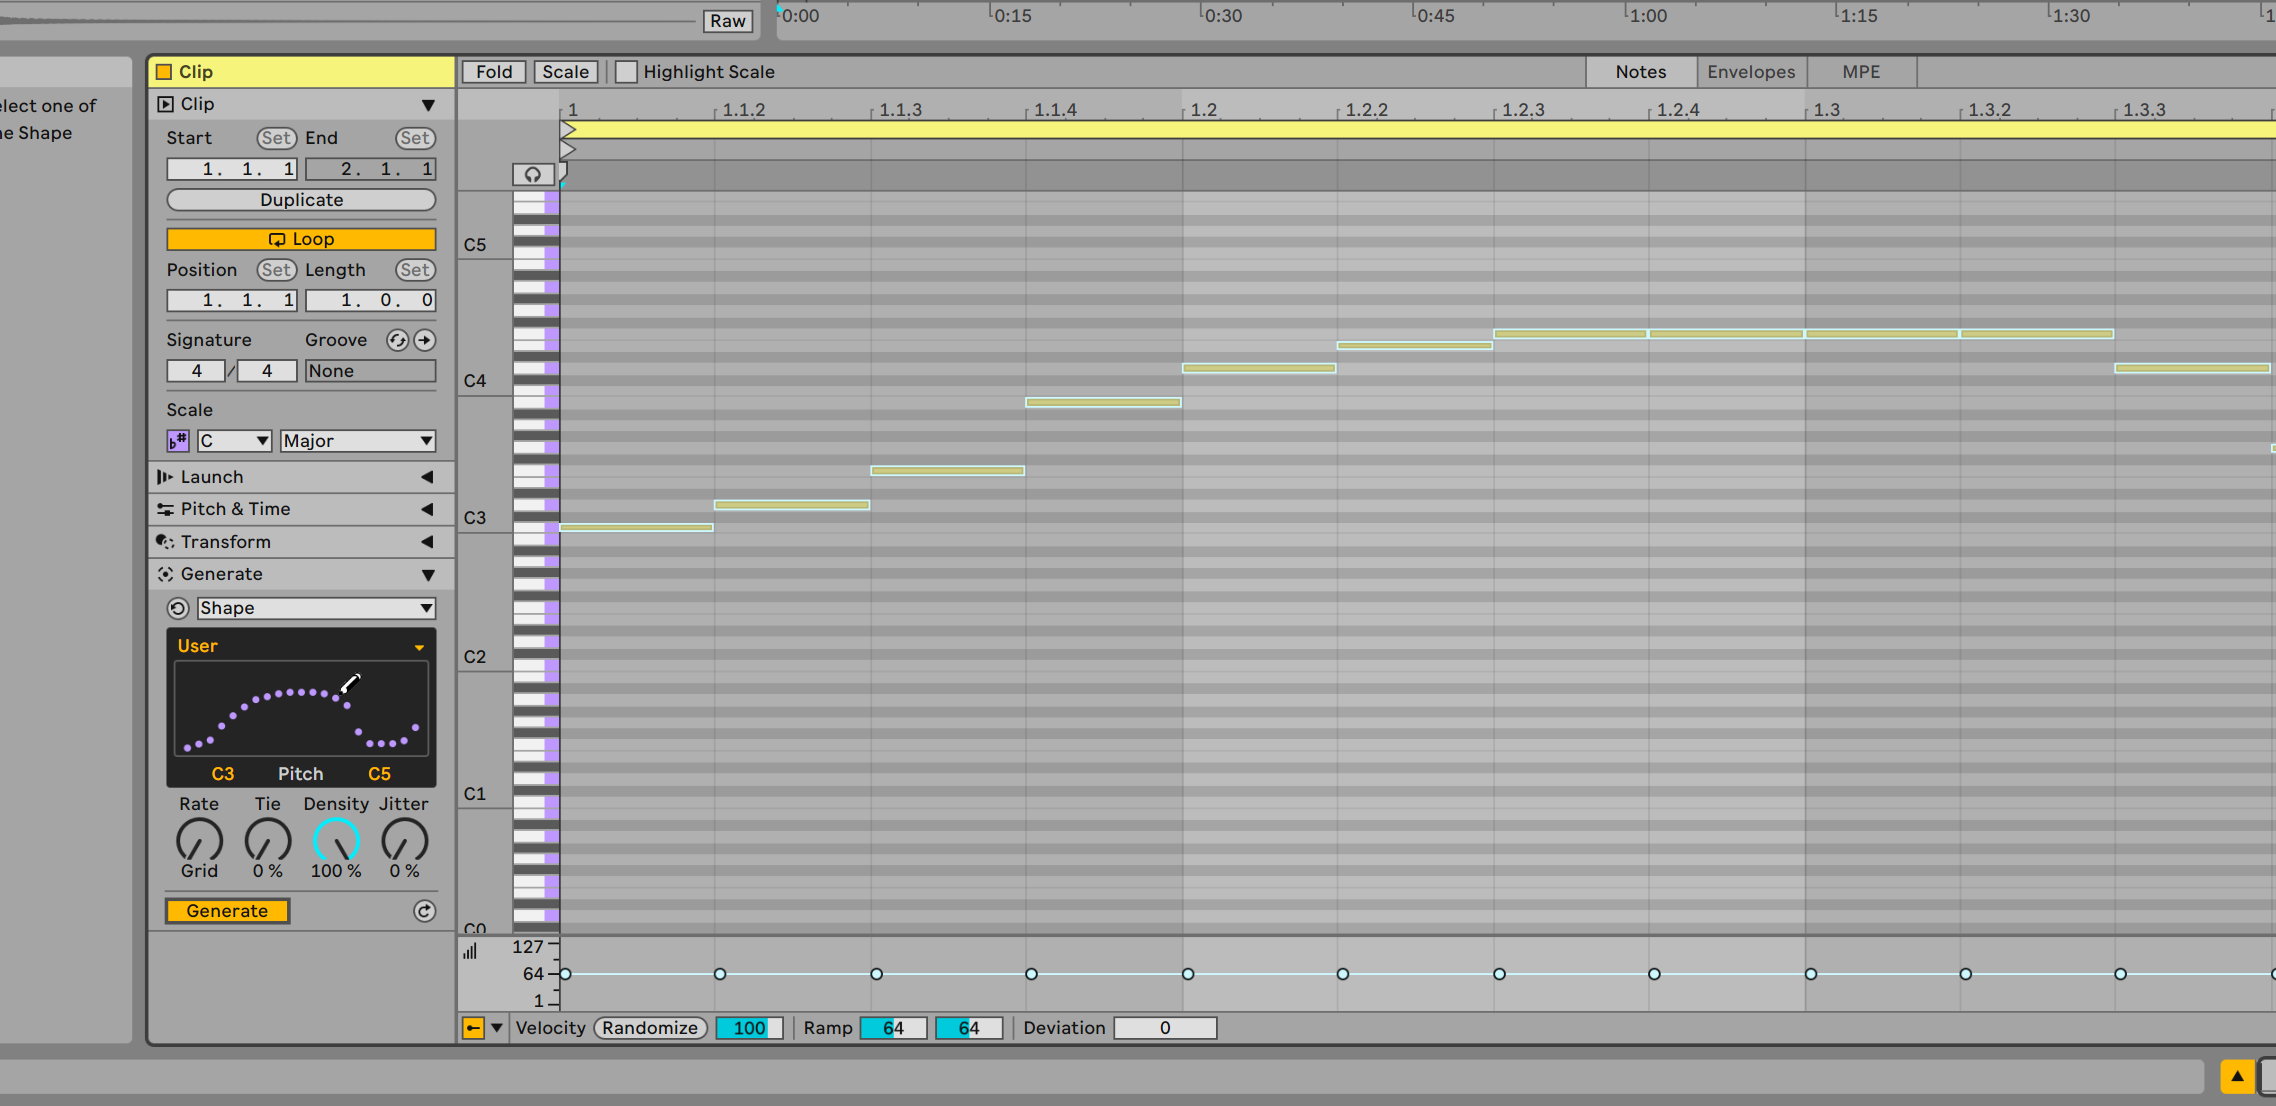Expand the Pitch & Time panel
This screenshot has height=1106, width=2276.
click(427, 509)
